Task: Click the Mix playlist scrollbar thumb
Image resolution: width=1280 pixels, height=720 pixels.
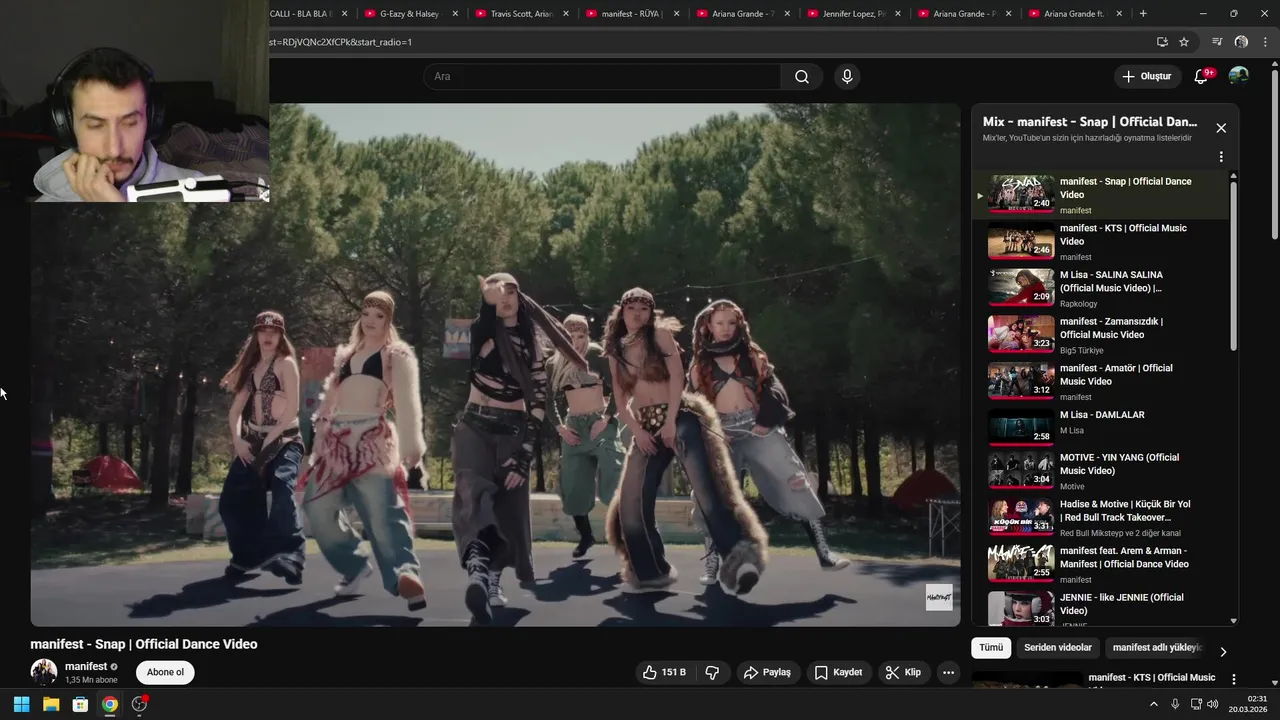Action: pyautogui.click(x=1233, y=265)
